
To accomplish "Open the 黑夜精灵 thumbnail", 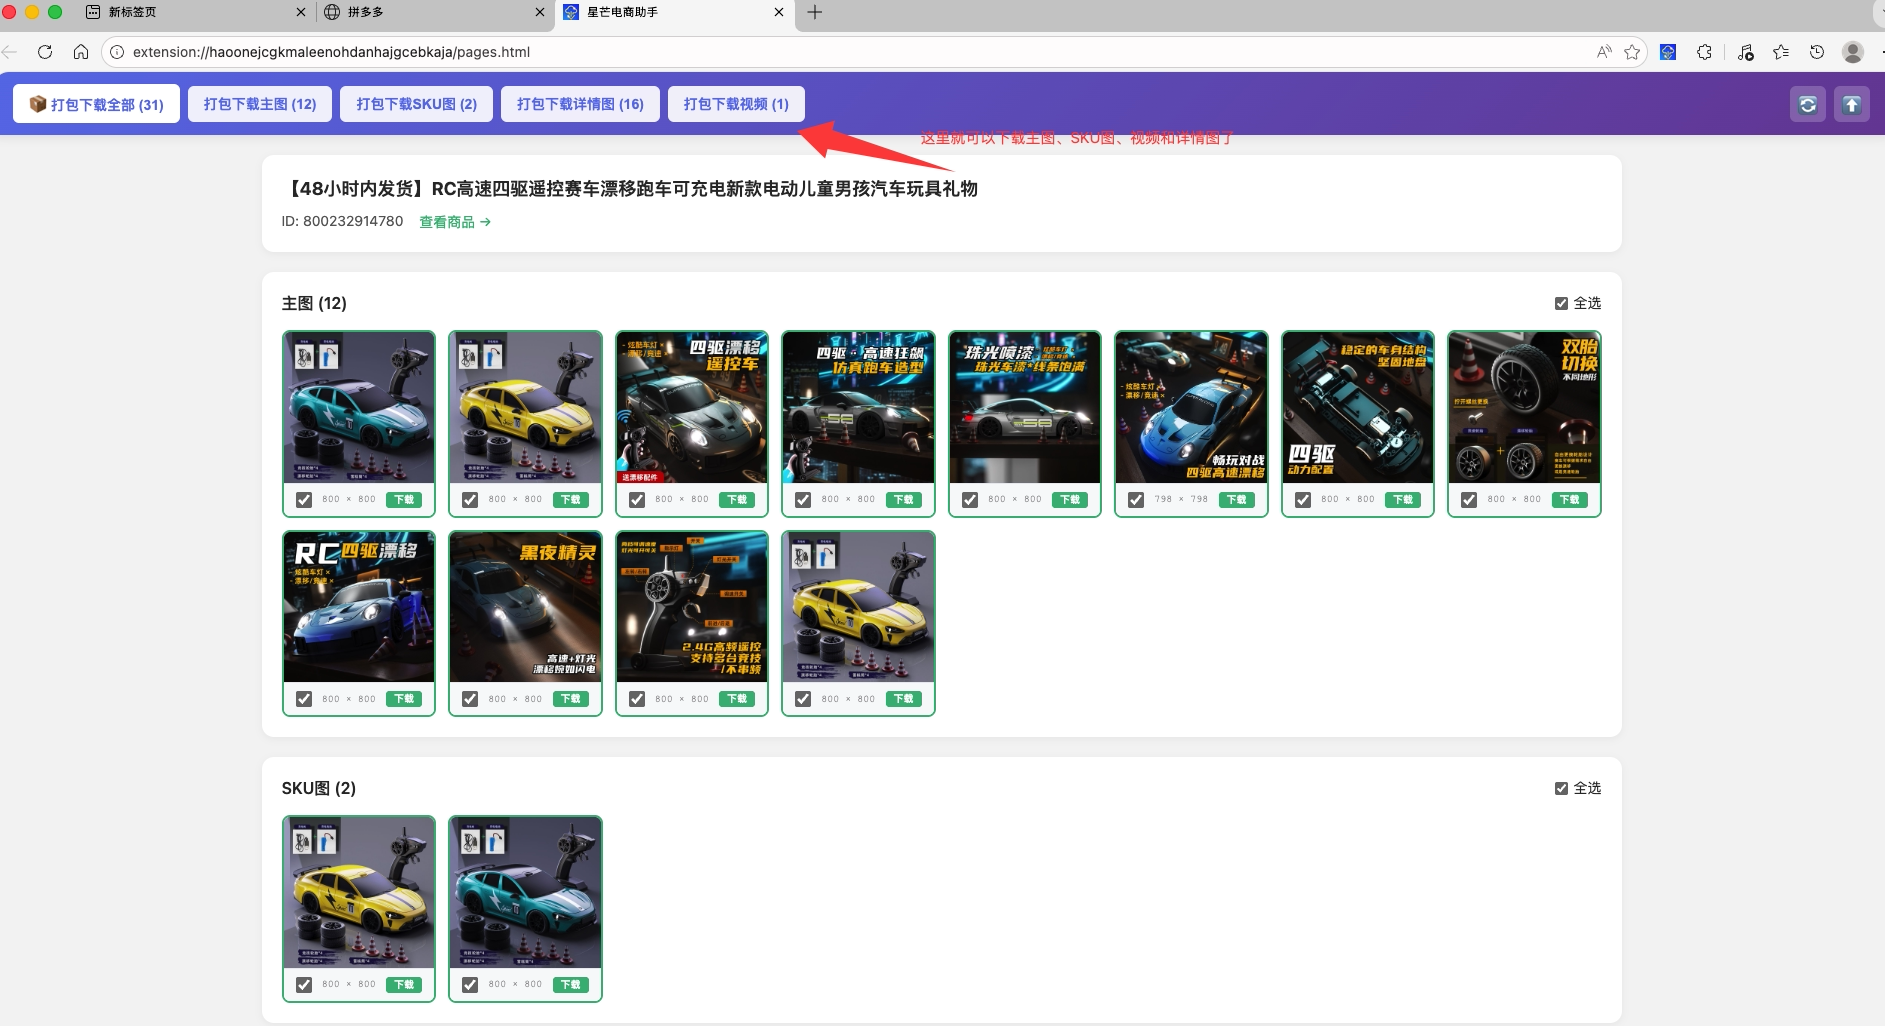I will pyautogui.click(x=525, y=607).
